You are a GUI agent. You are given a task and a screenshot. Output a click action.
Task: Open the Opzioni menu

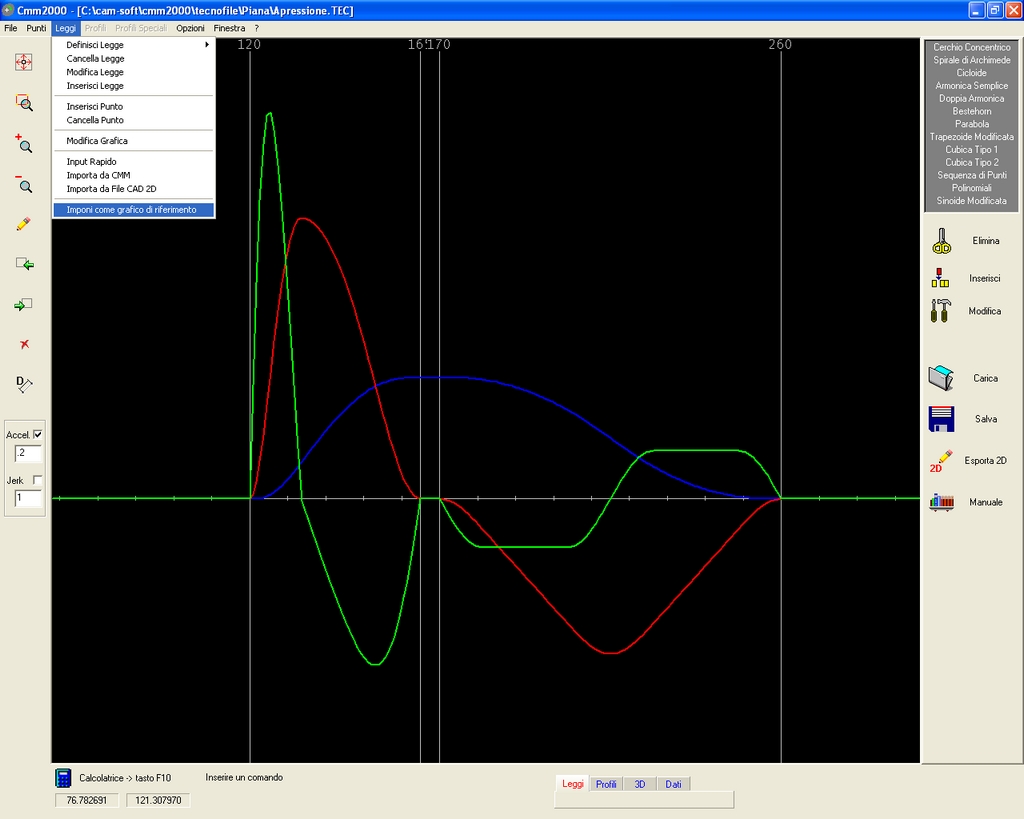click(190, 28)
